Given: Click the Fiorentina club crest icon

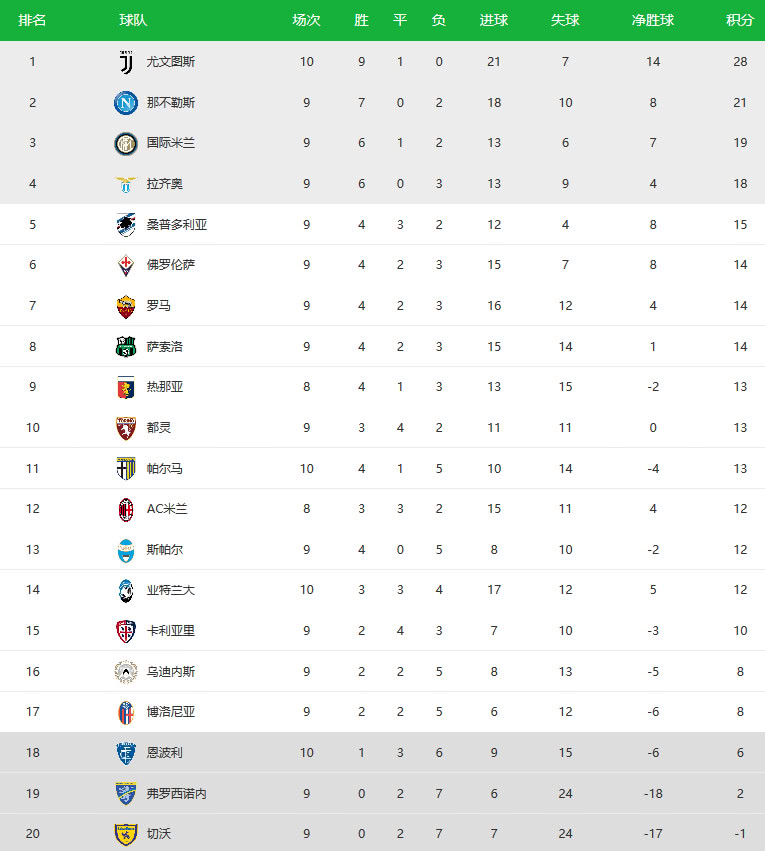Looking at the screenshot, I should [x=125, y=265].
